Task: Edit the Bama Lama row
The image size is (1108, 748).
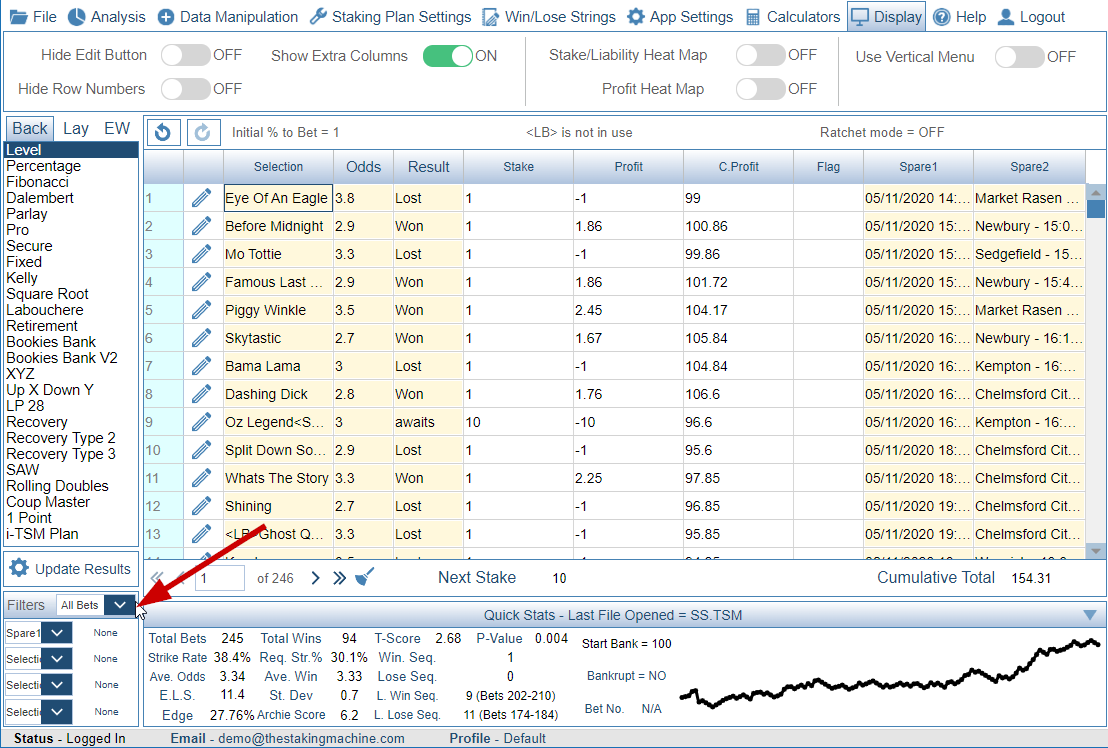Action: click(201, 366)
